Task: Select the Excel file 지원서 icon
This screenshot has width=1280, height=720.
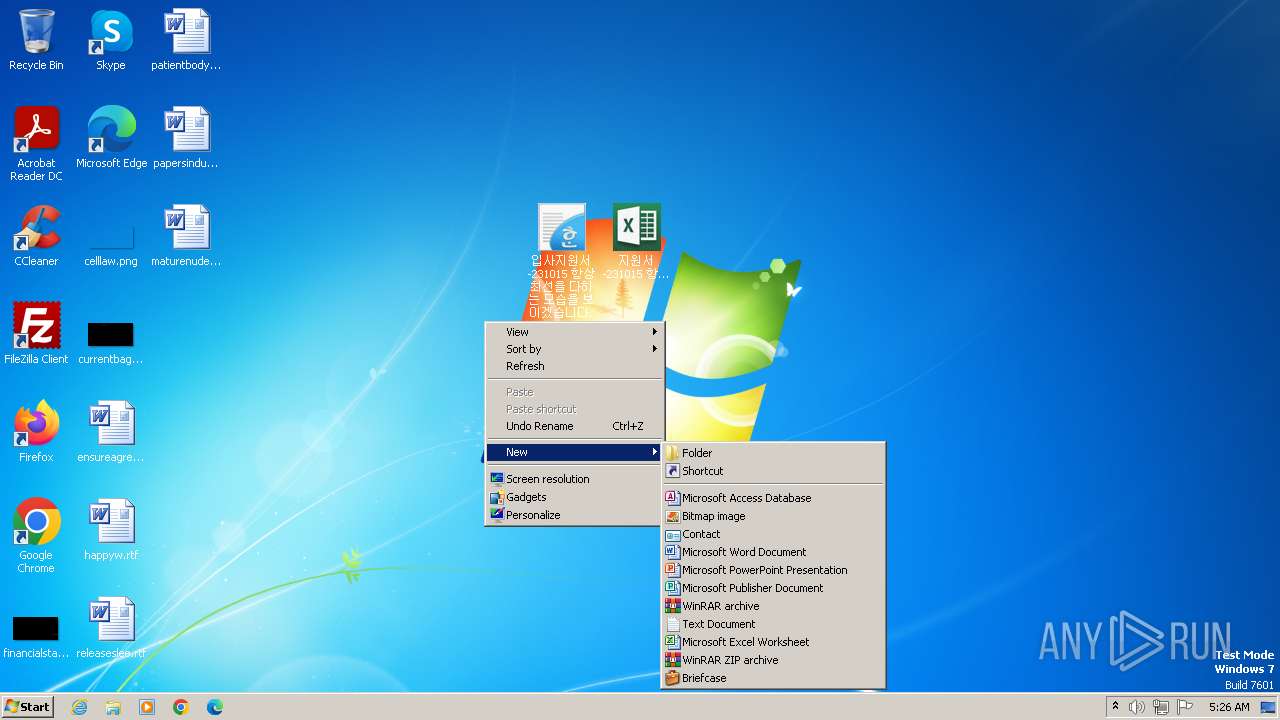Action: (636, 242)
